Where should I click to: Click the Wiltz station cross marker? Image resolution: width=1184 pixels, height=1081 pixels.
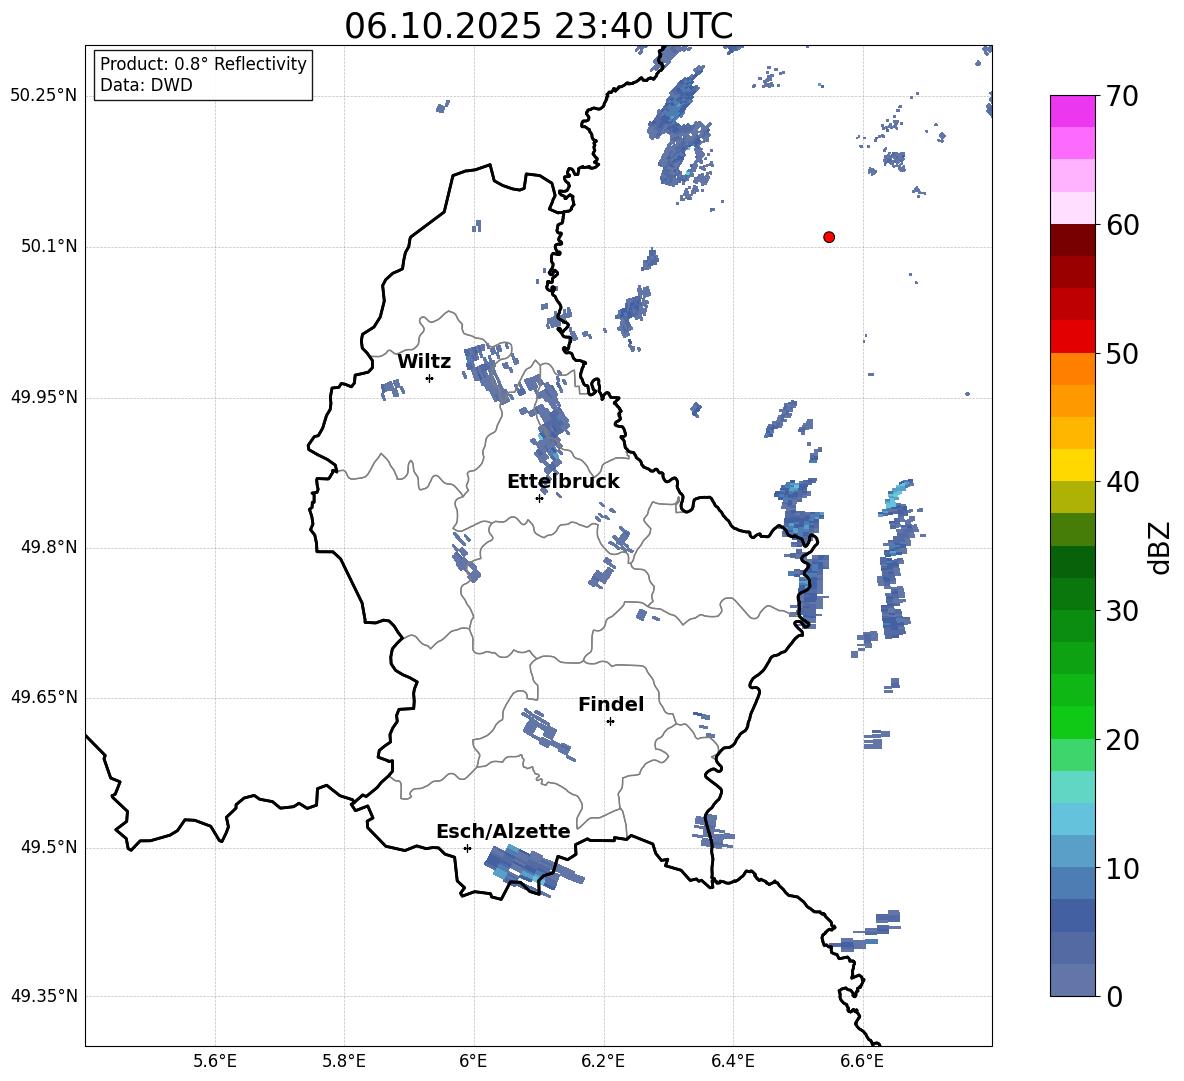[430, 378]
